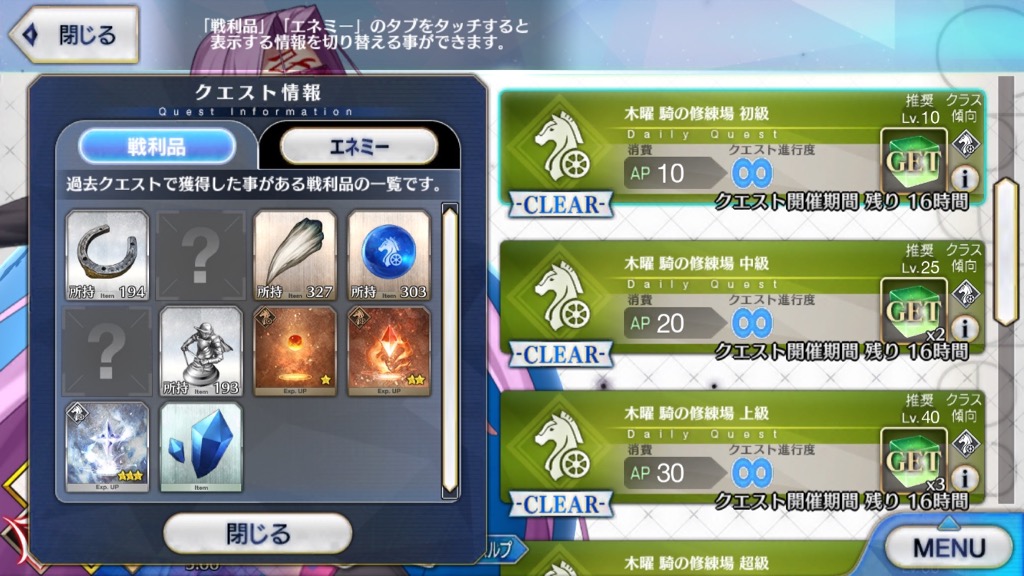
Task: Switch to the エネミー tab
Action: tap(359, 146)
